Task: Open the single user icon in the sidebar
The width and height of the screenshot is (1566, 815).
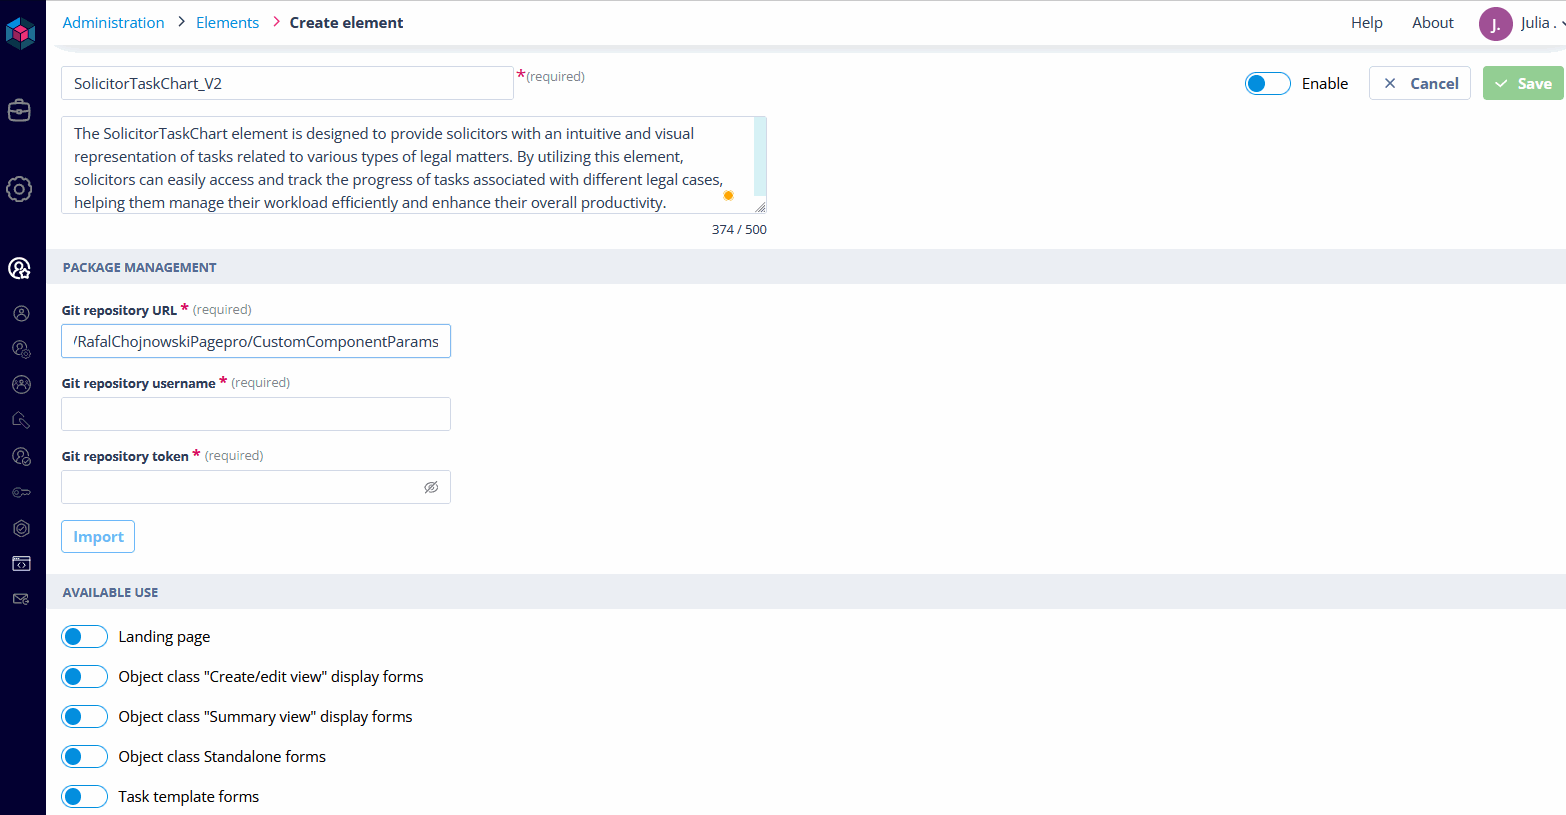Action: click(21, 313)
